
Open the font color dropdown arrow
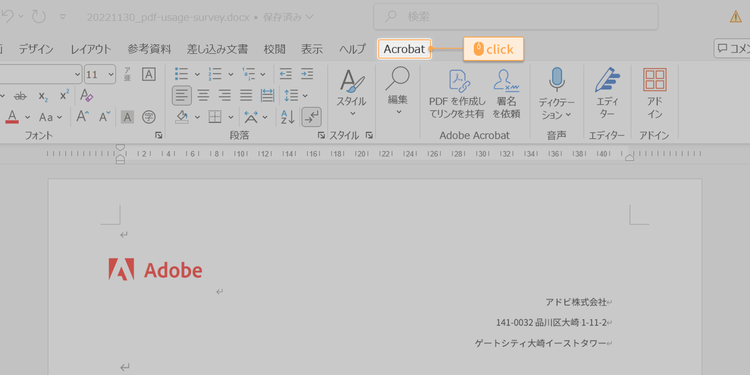coord(27,117)
